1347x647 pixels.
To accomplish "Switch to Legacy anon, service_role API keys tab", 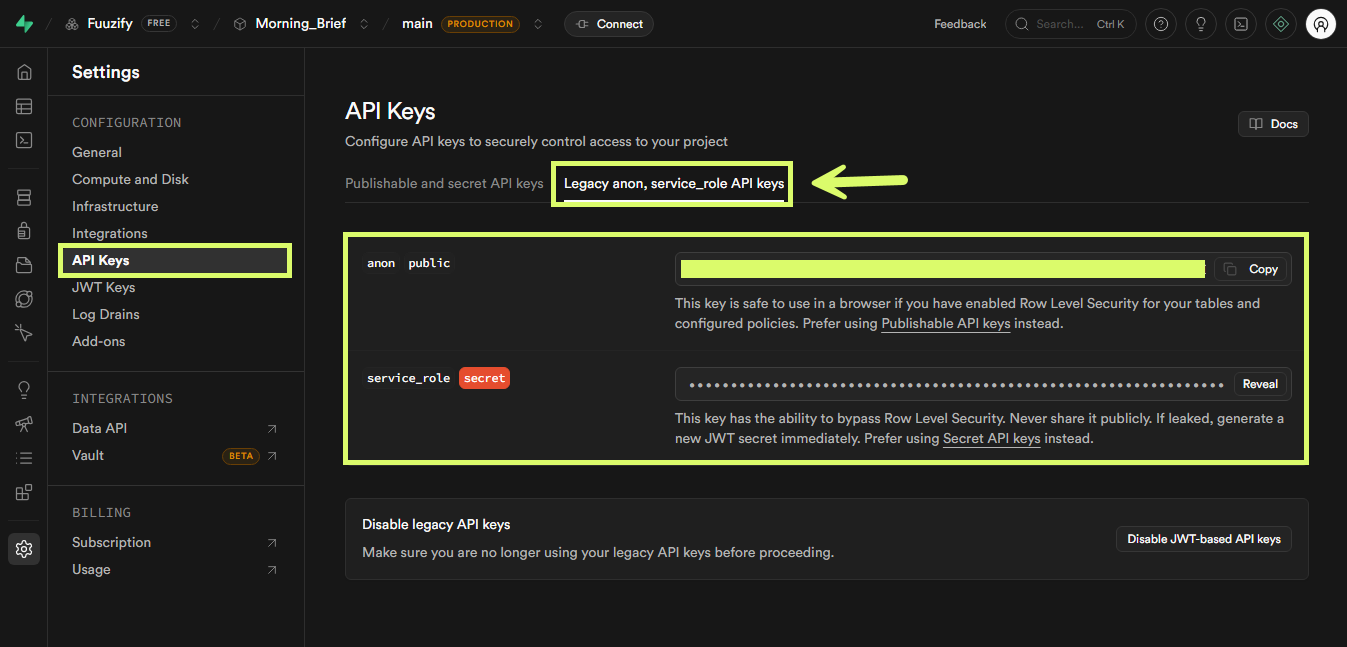I will pyautogui.click(x=674, y=184).
